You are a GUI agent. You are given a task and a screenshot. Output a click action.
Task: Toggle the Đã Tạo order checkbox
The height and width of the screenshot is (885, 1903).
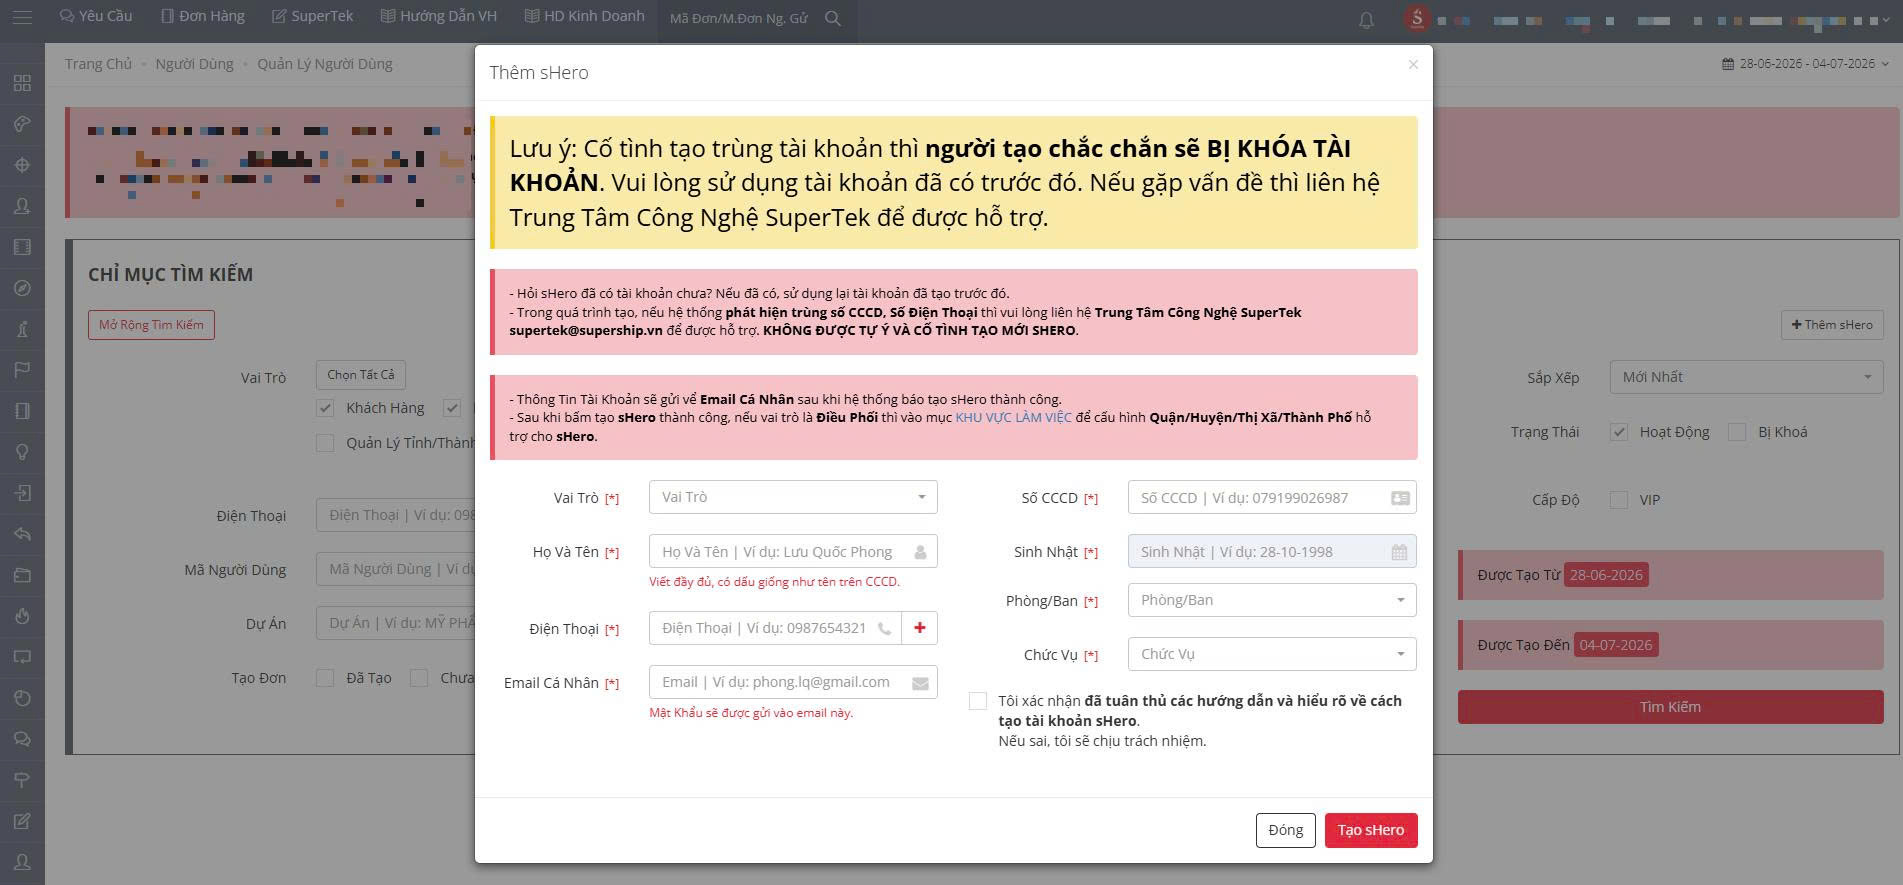click(x=325, y=678)
